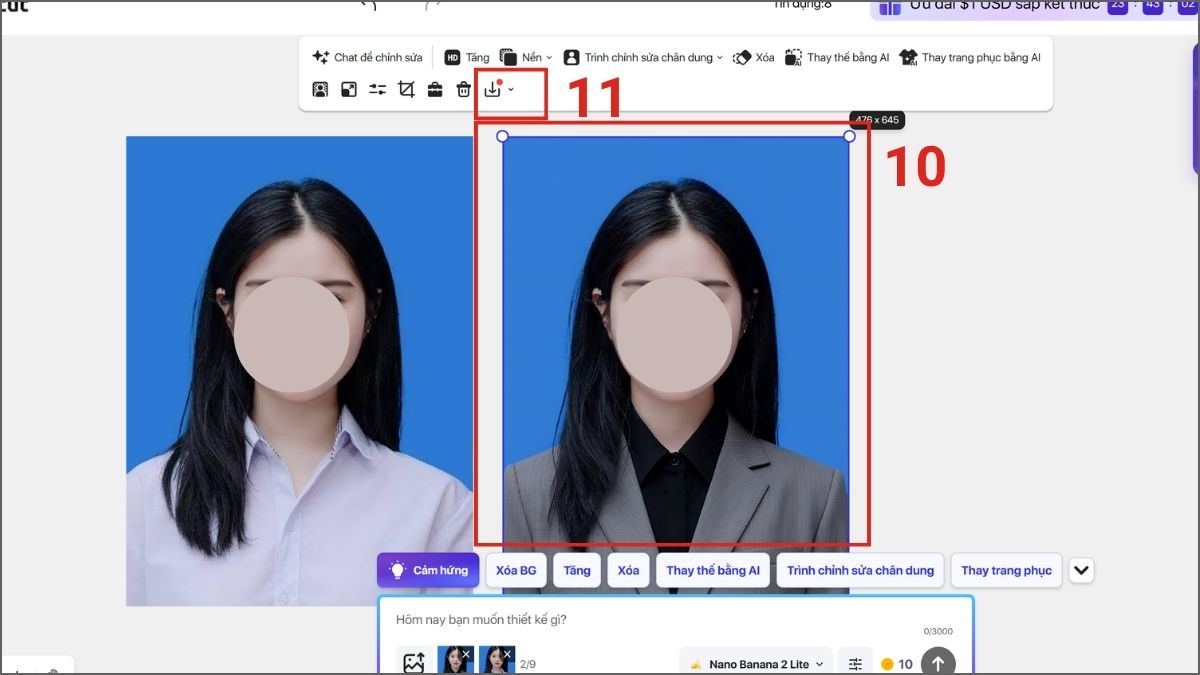Click the download icon in toolbar
This screenshot has width=1200, height=675.
coord(493,90)
